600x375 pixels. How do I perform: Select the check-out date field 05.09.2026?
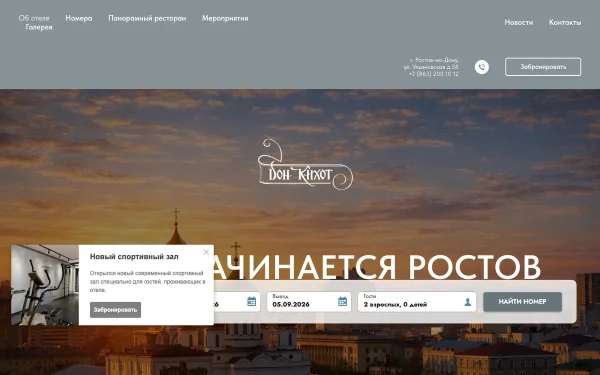pos(309,302)
